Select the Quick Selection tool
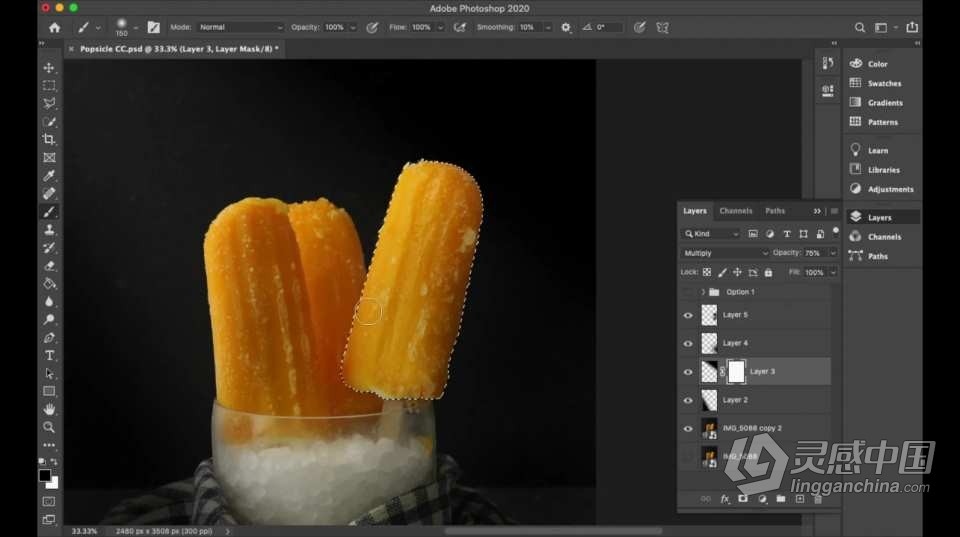 tap(49, 122)
